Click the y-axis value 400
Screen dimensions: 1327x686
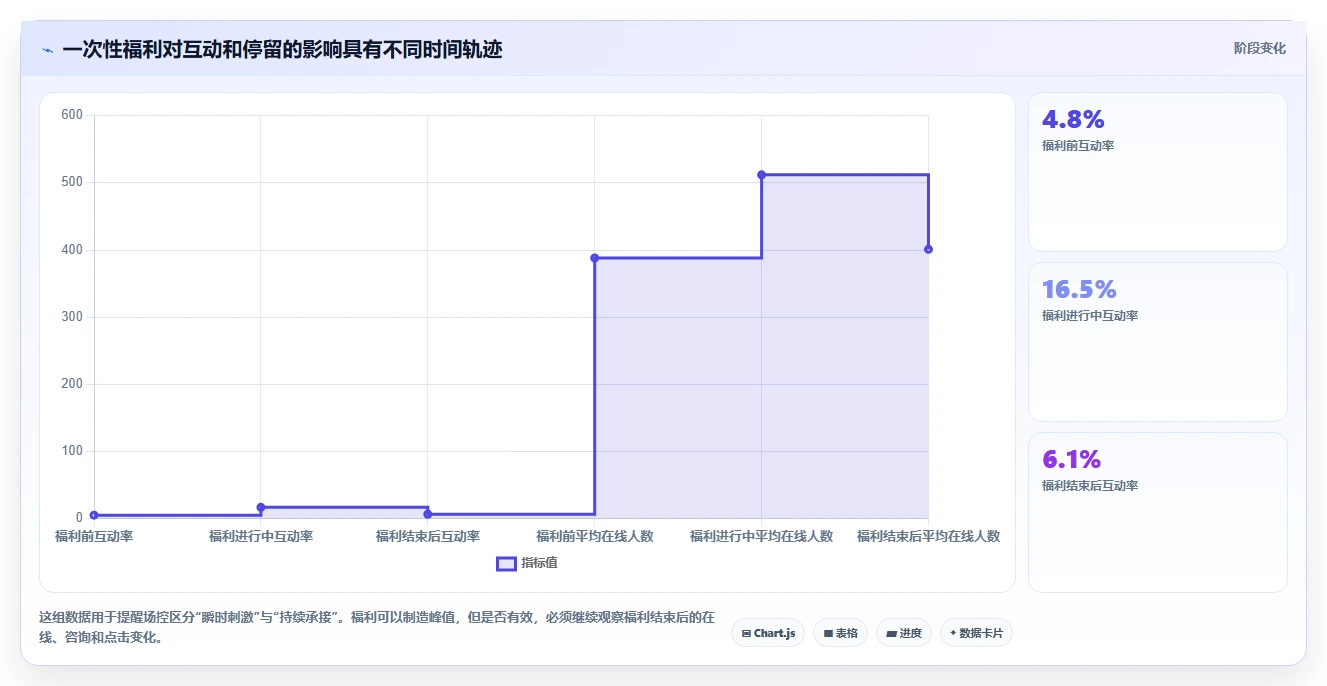(x=72, y=249)
